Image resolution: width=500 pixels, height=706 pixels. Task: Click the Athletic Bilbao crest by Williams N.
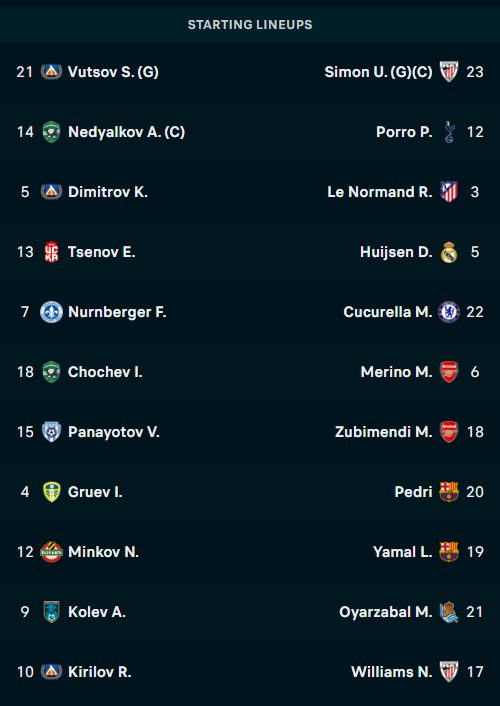(x=449, y=672)
